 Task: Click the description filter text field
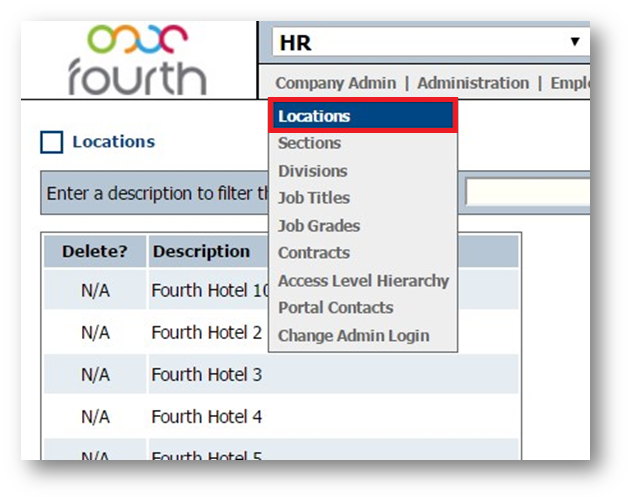click(527, 193)
